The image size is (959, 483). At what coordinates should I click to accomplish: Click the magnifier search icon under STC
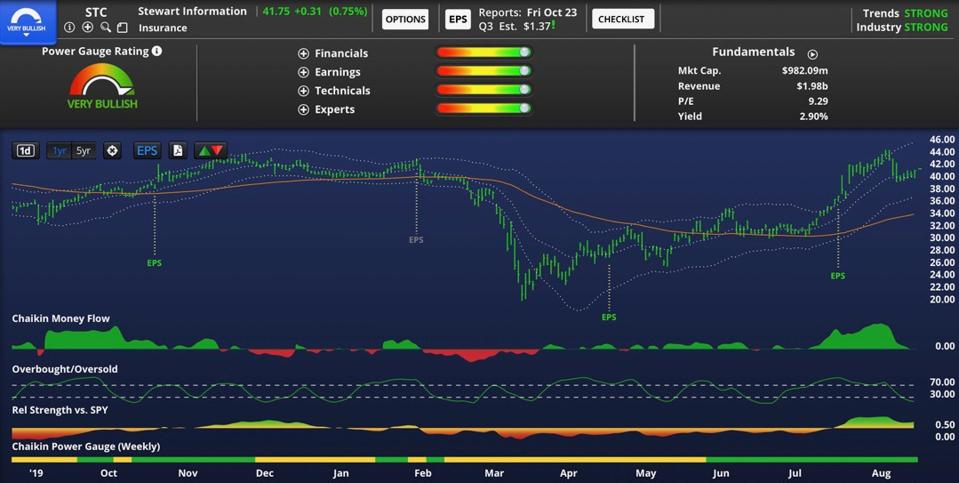[x=106, y=28]
